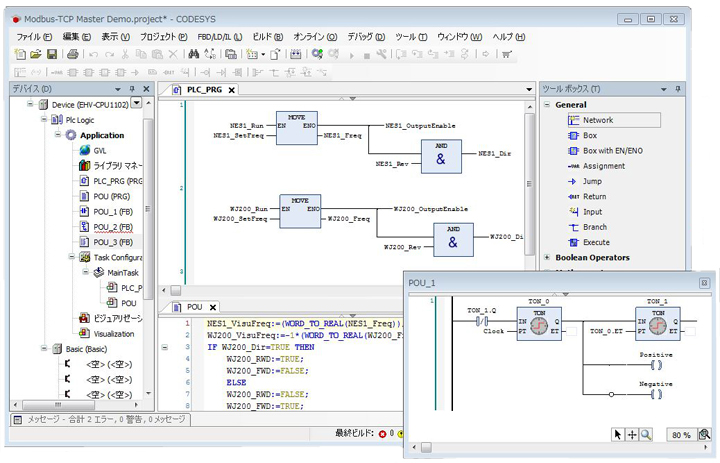
Task: Open メッセージ errors panel tab
Action: coord(100,419)
